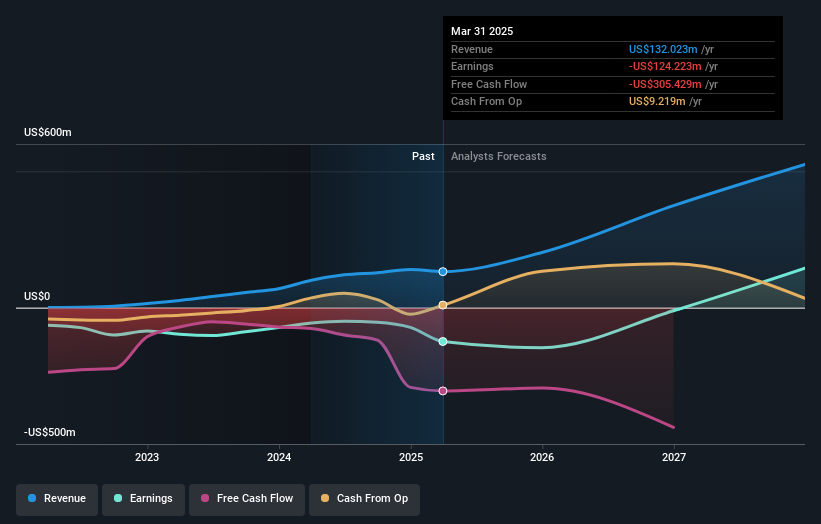Click the 2027 x-axis label
The width and height of the screenshot is (821, 524).
click(674, 457)
